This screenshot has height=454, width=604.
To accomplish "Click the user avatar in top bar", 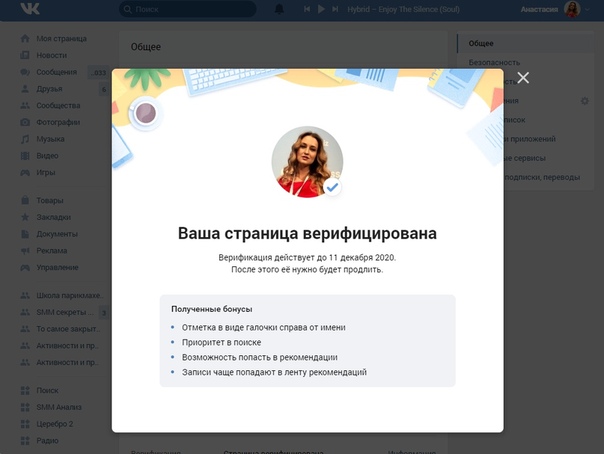I will 572,9.
